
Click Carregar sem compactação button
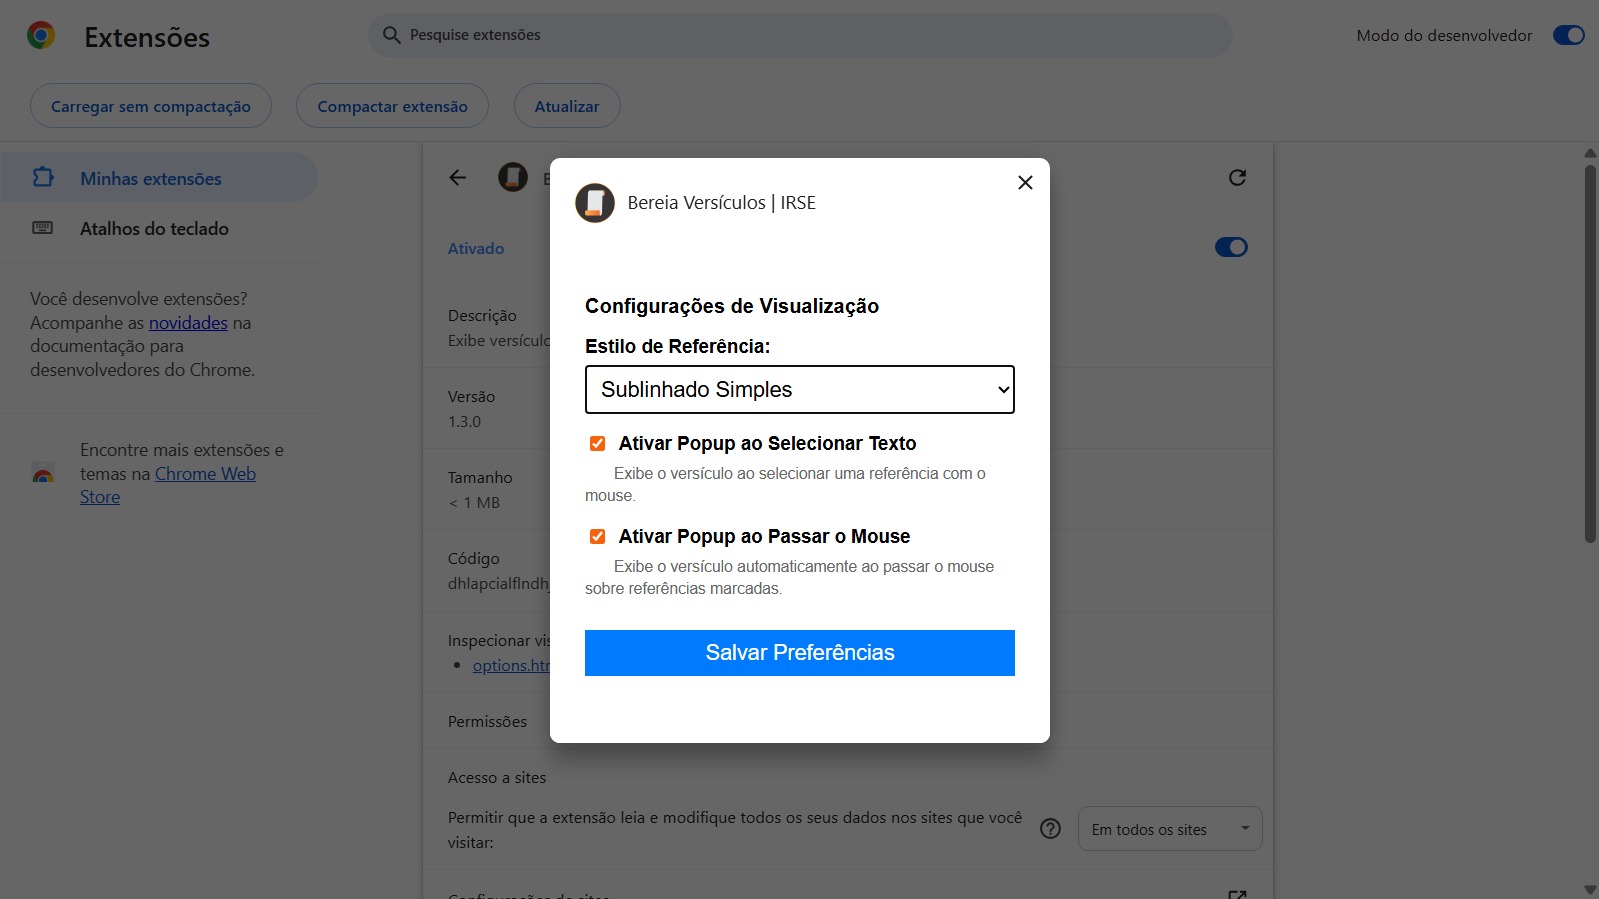point(151,106)
